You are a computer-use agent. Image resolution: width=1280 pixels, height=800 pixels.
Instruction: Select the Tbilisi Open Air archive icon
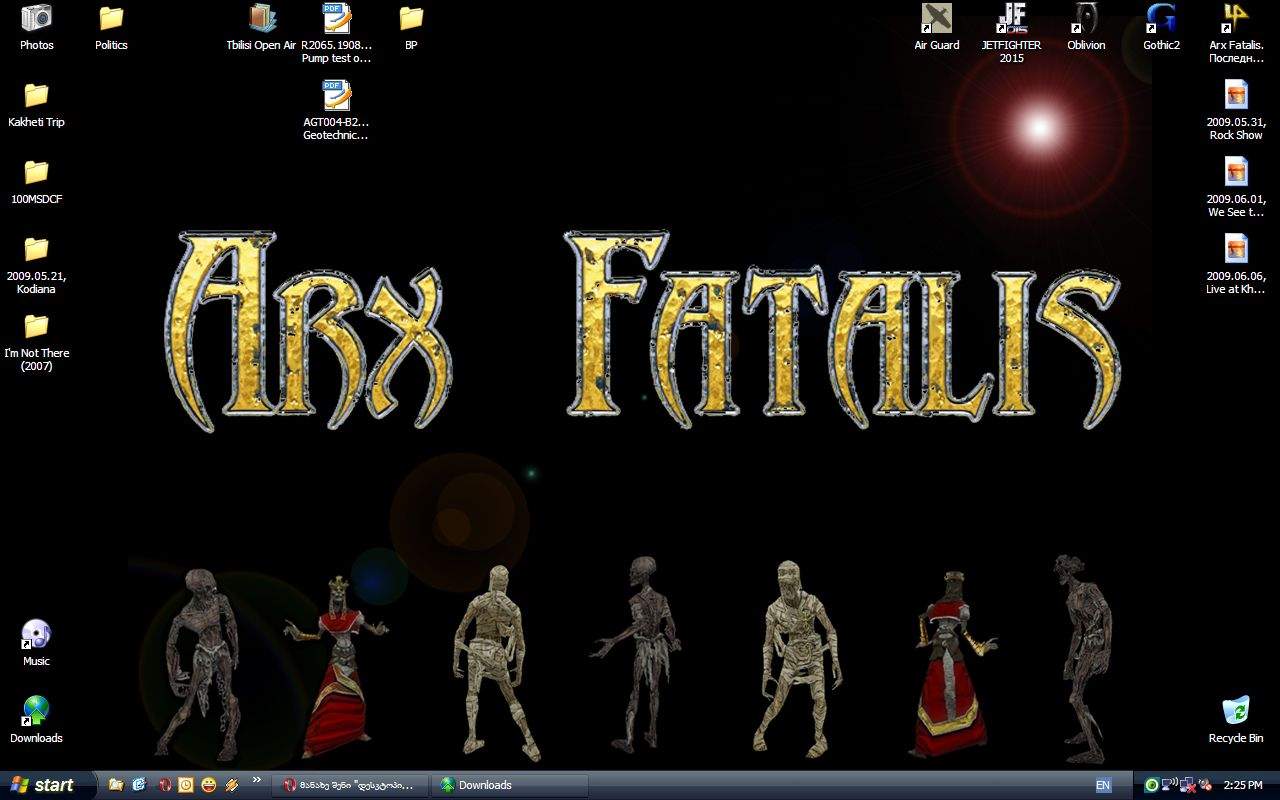(262, 19)
